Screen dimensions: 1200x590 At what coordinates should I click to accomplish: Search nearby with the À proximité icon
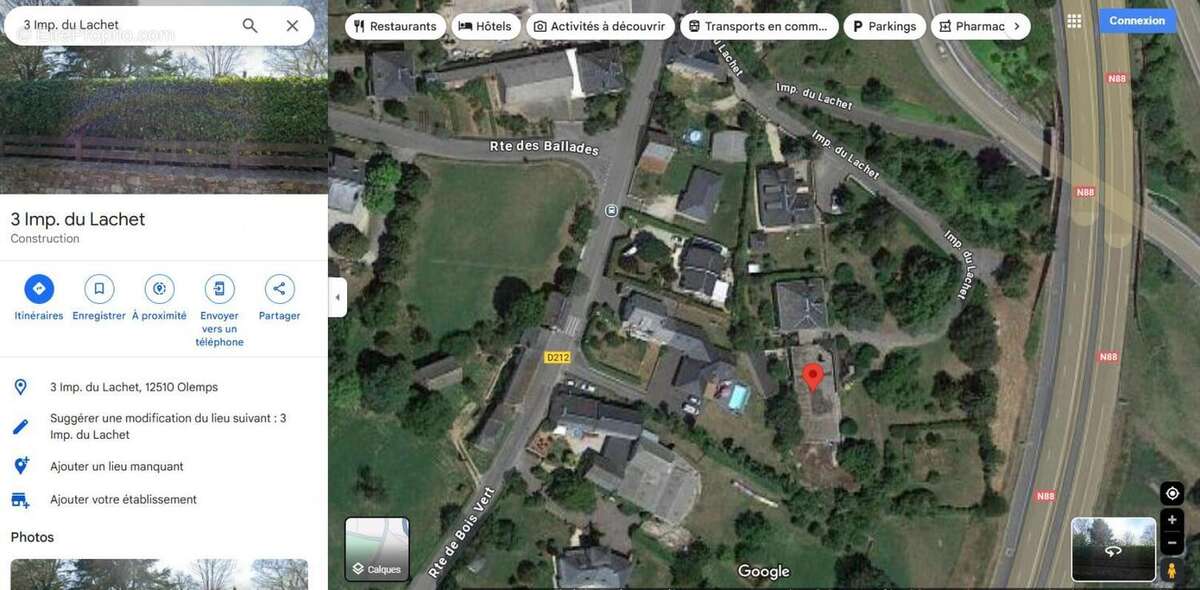point(159,289)
